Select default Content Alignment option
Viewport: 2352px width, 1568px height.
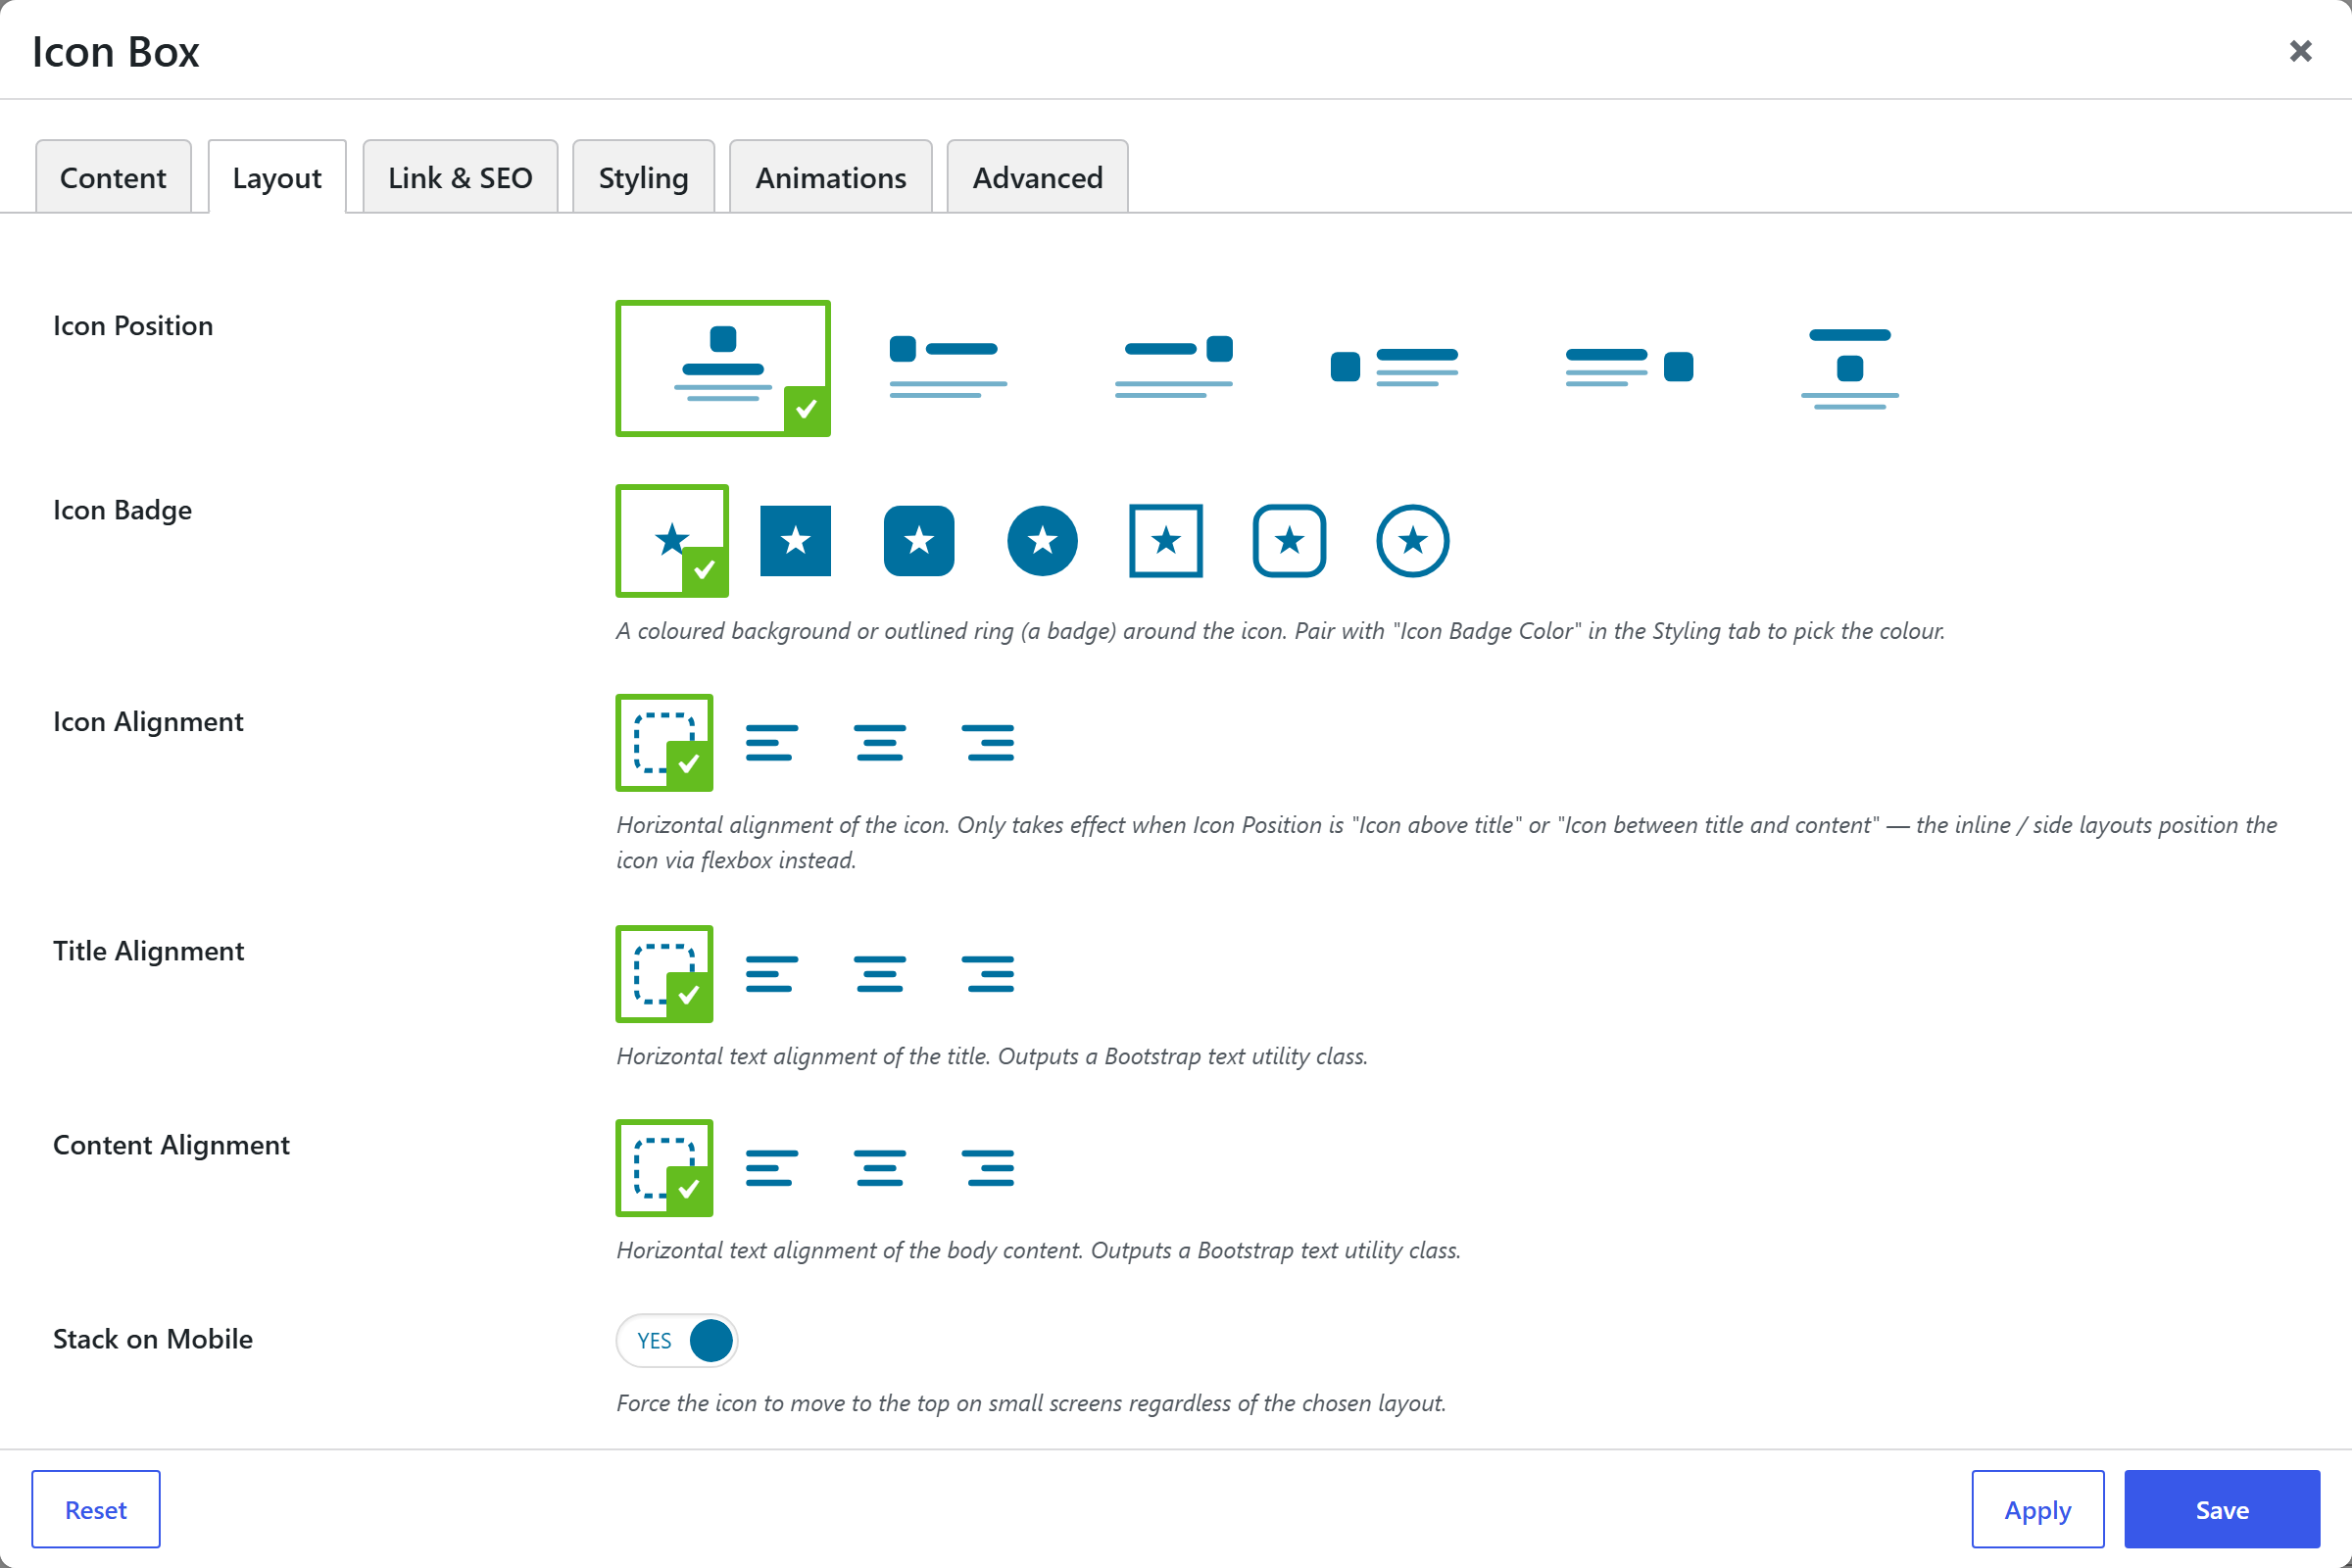pos(664,1168)
